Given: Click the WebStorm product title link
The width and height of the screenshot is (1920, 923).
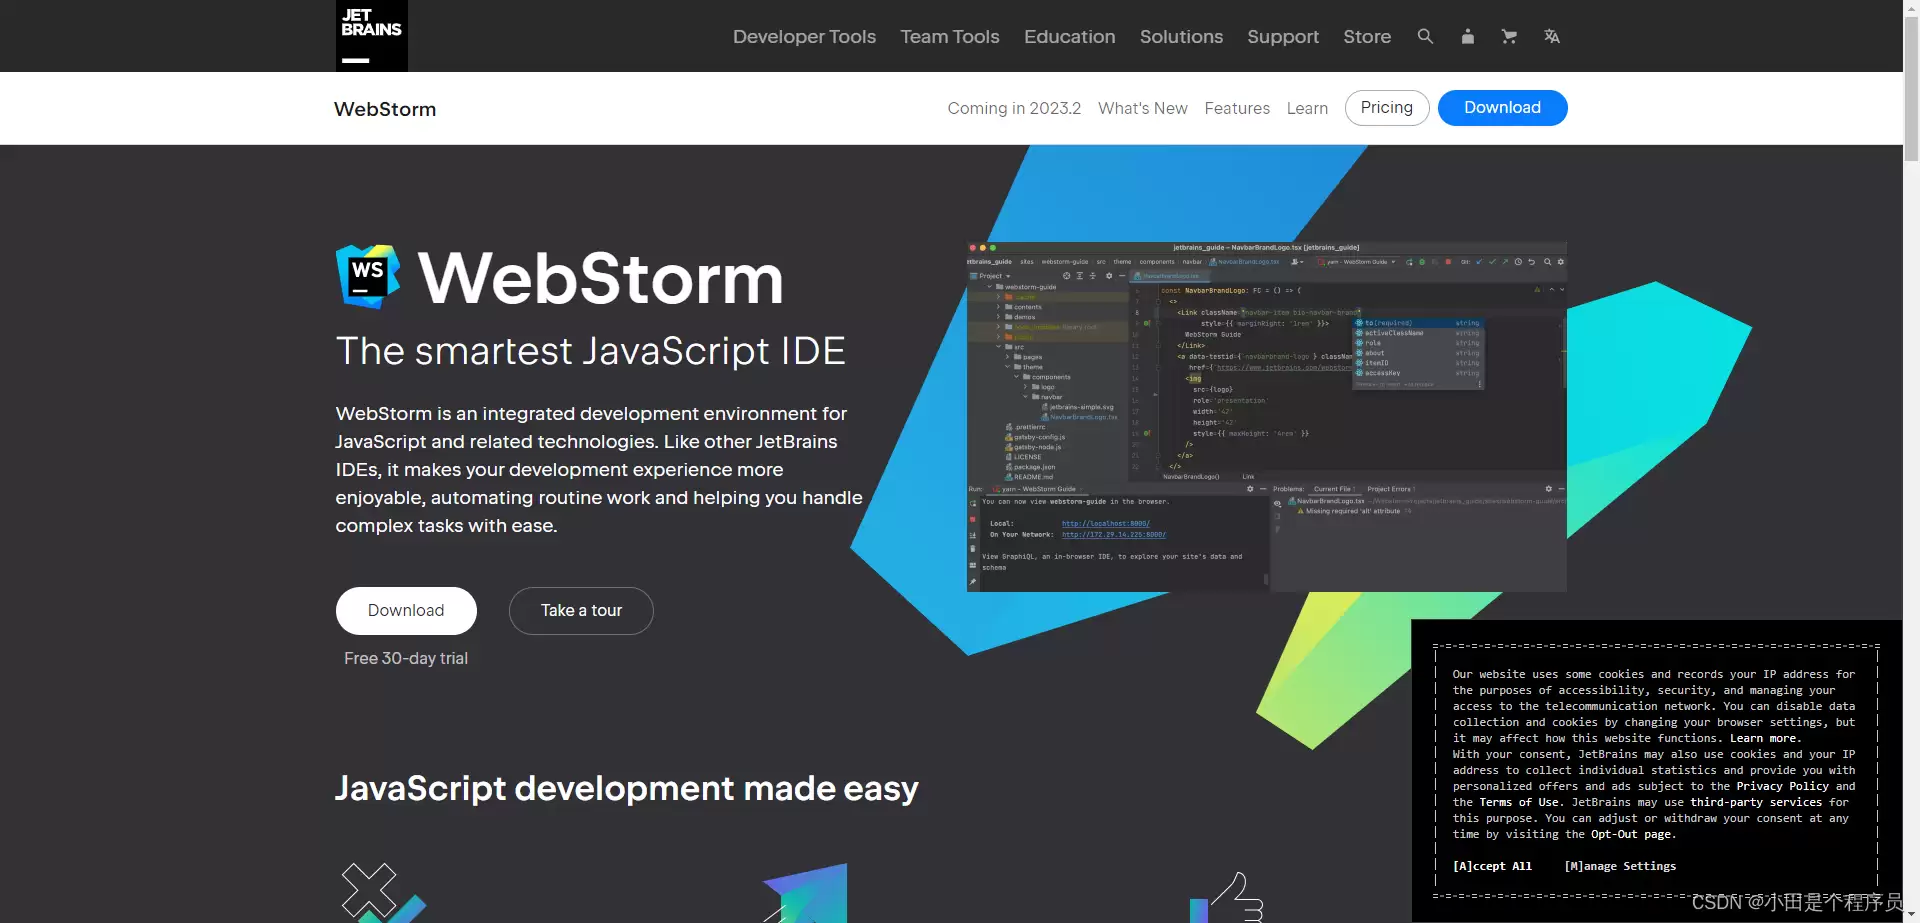Looking at the screenshot, I should [x=385, y=109].
